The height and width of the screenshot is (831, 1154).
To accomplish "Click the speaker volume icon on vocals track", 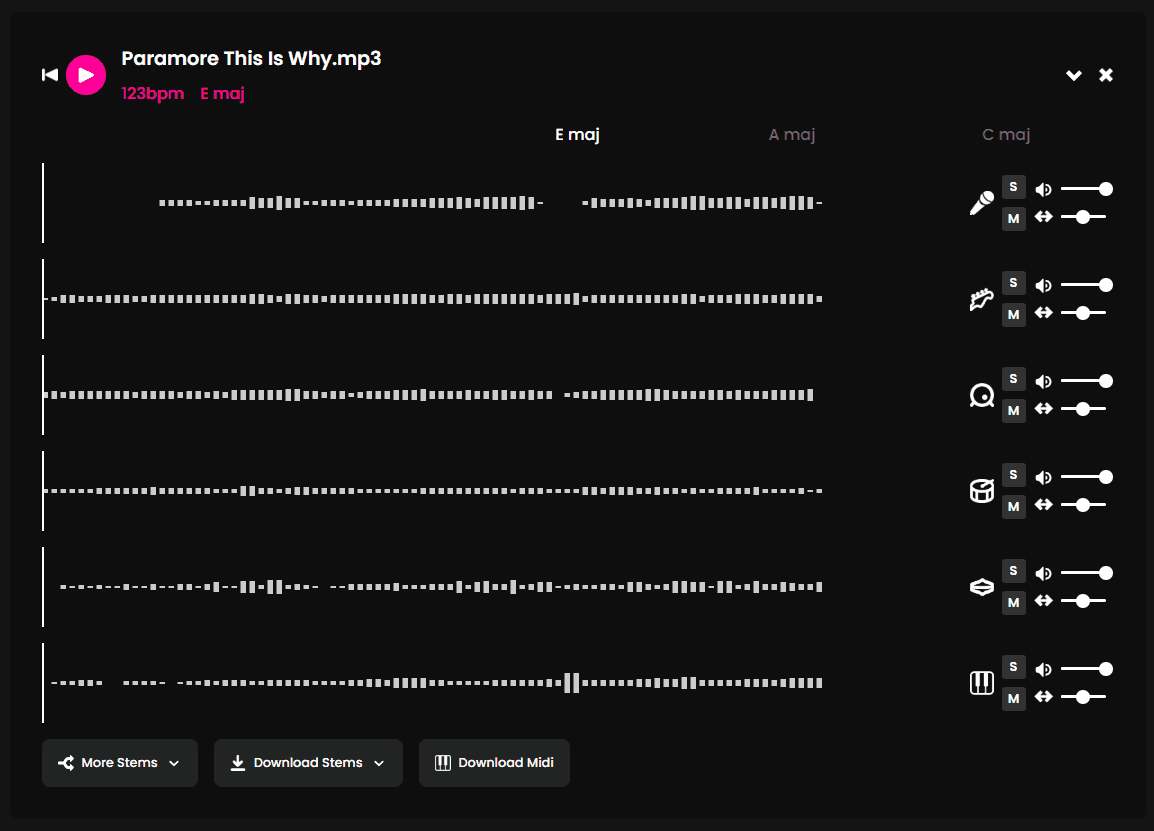I will 1044,189.
